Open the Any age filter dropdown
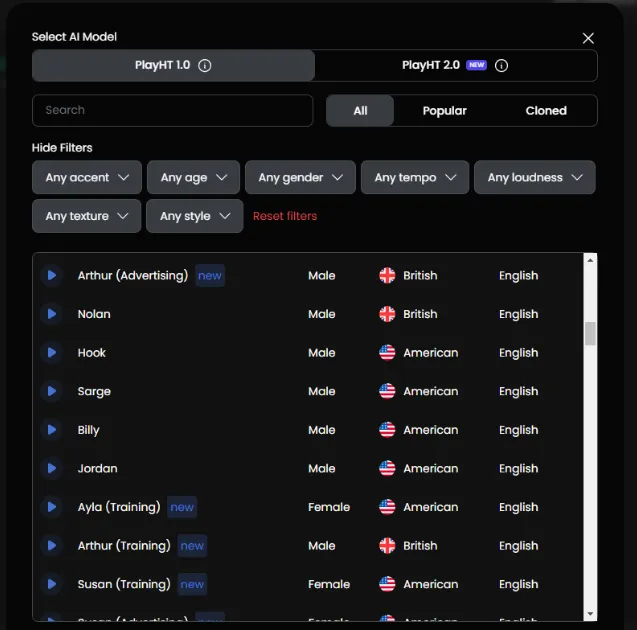 pyautogui.click(x=193, y=177)
